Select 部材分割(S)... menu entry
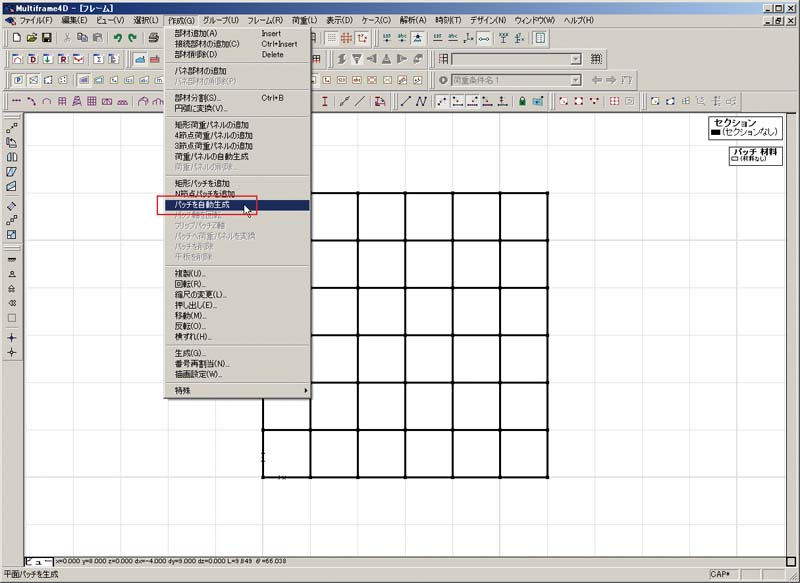Viewport: 800px width, 583px height. (237, 98)
